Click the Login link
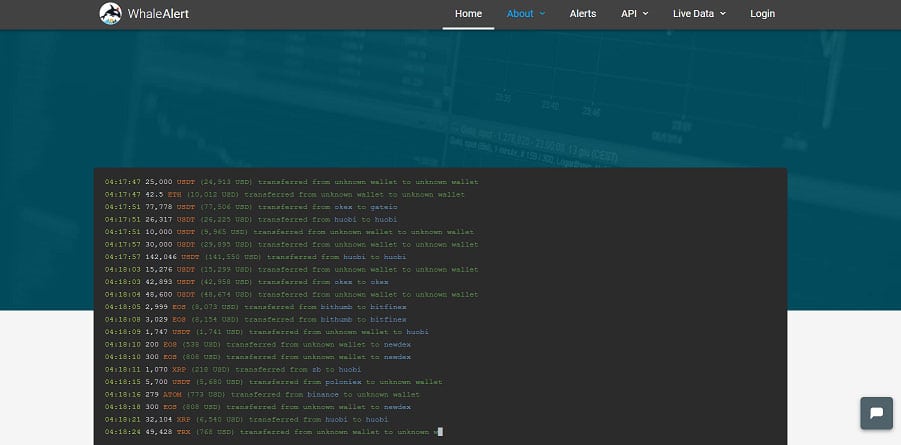The height and width of the screenshot is (445, 901). 762,14
